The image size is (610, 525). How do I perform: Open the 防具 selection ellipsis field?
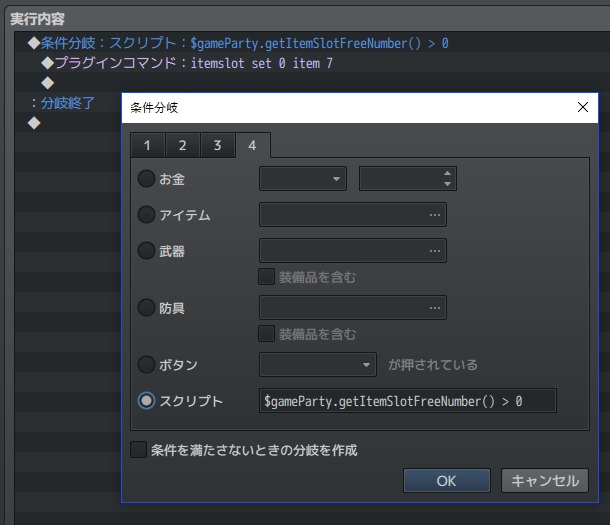[353, 308]
